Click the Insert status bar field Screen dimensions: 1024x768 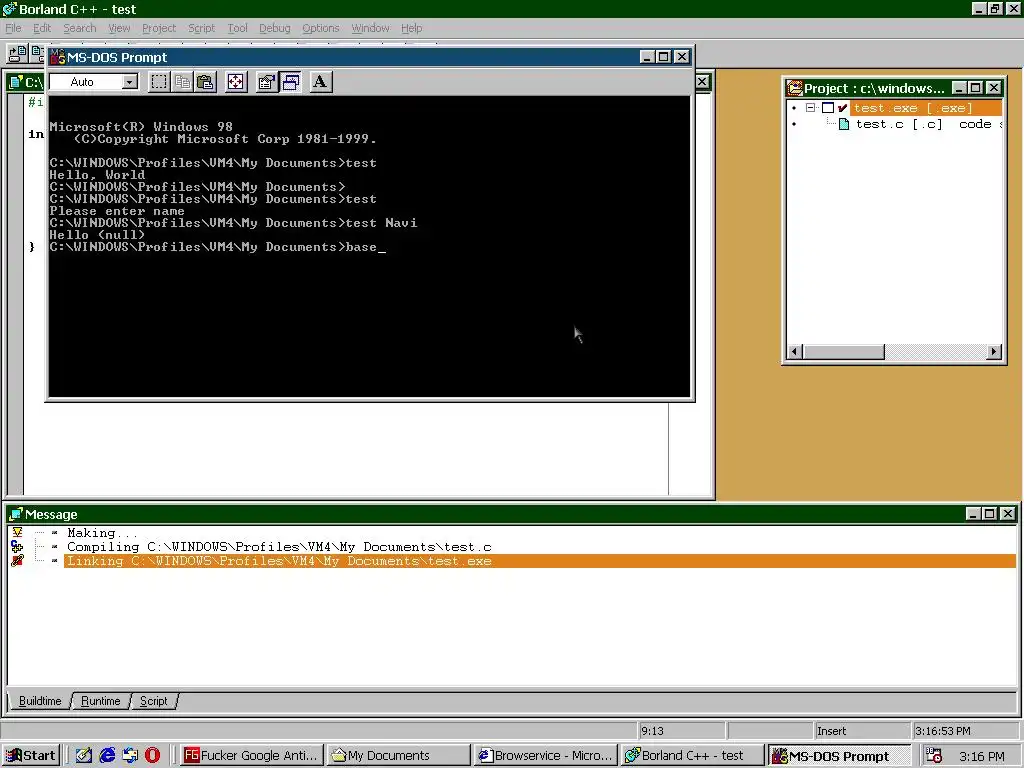pyautogui.click(x=861, y=731)
